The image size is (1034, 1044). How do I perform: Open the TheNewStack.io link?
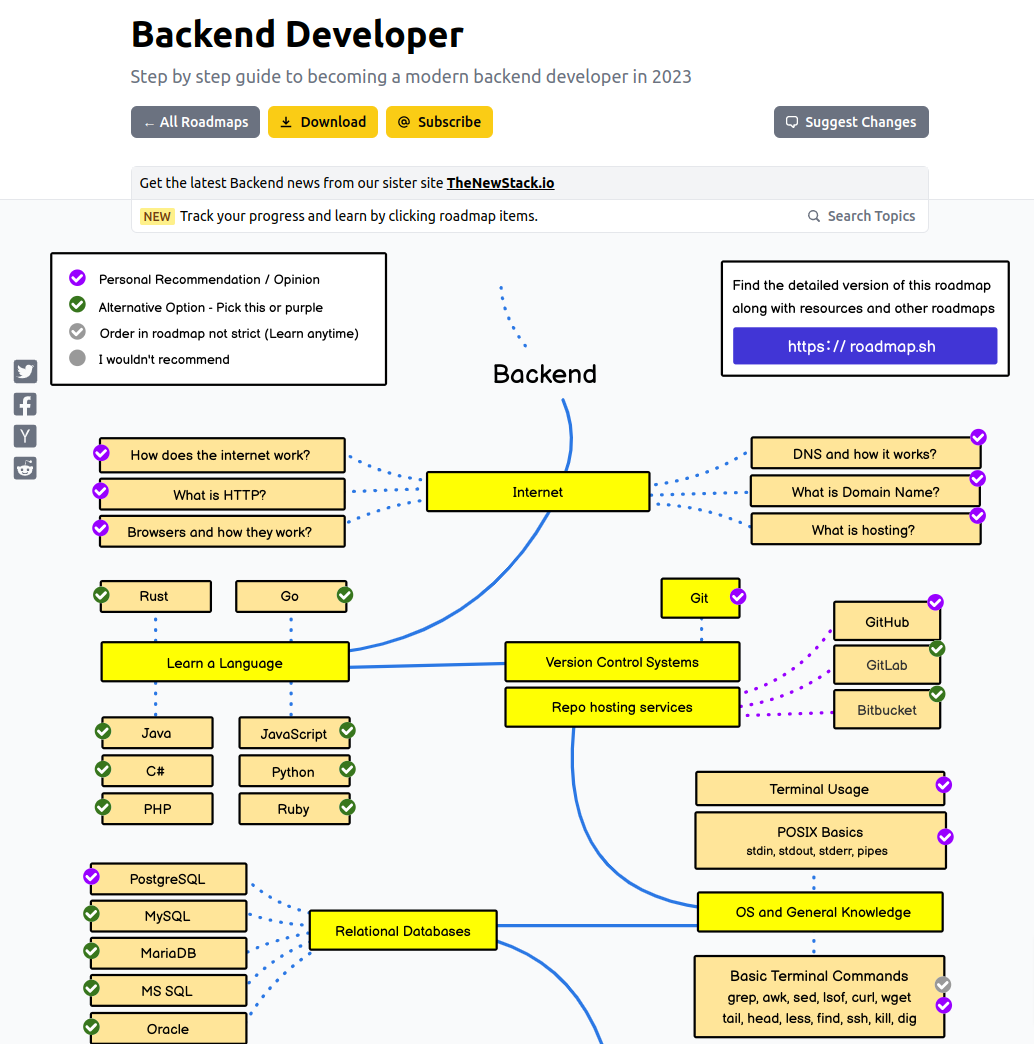click(500, 183)
